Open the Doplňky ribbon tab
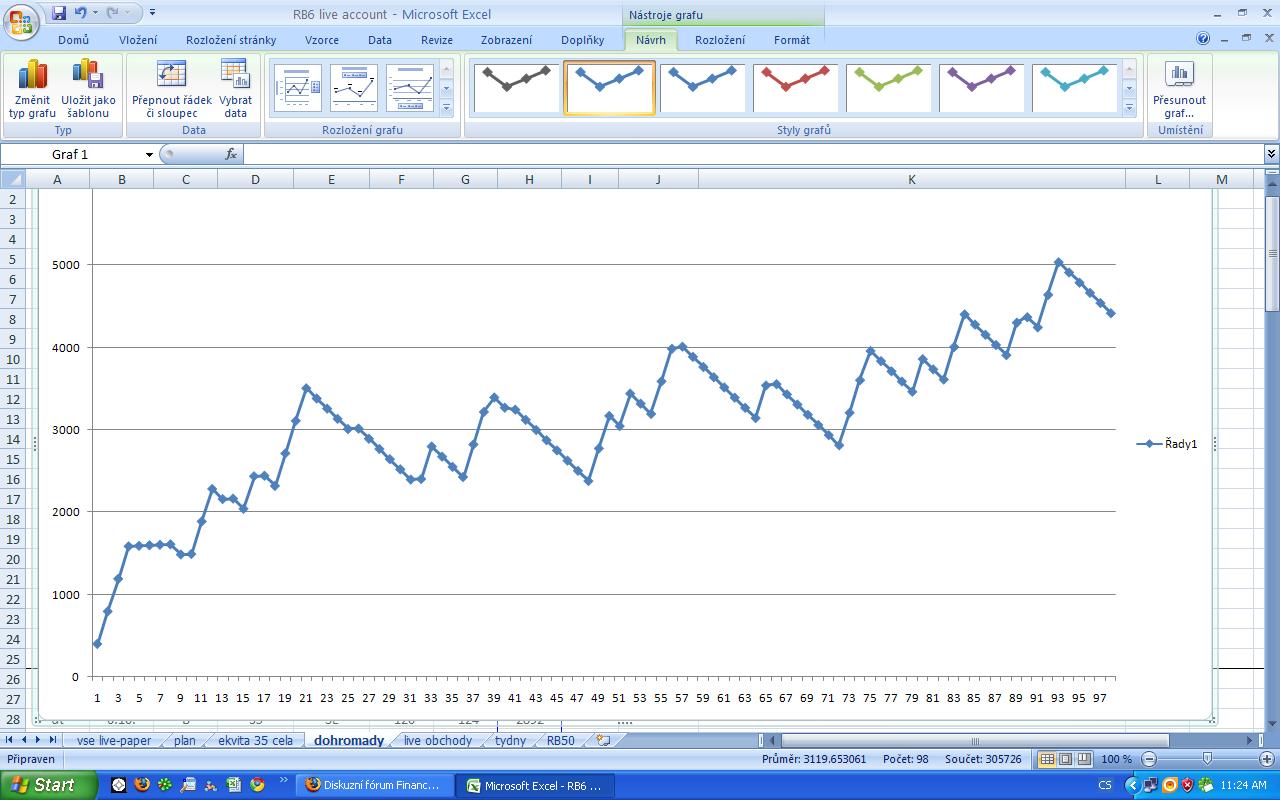1280x800 pixels. pyautogui.click(x=584, y=40)
